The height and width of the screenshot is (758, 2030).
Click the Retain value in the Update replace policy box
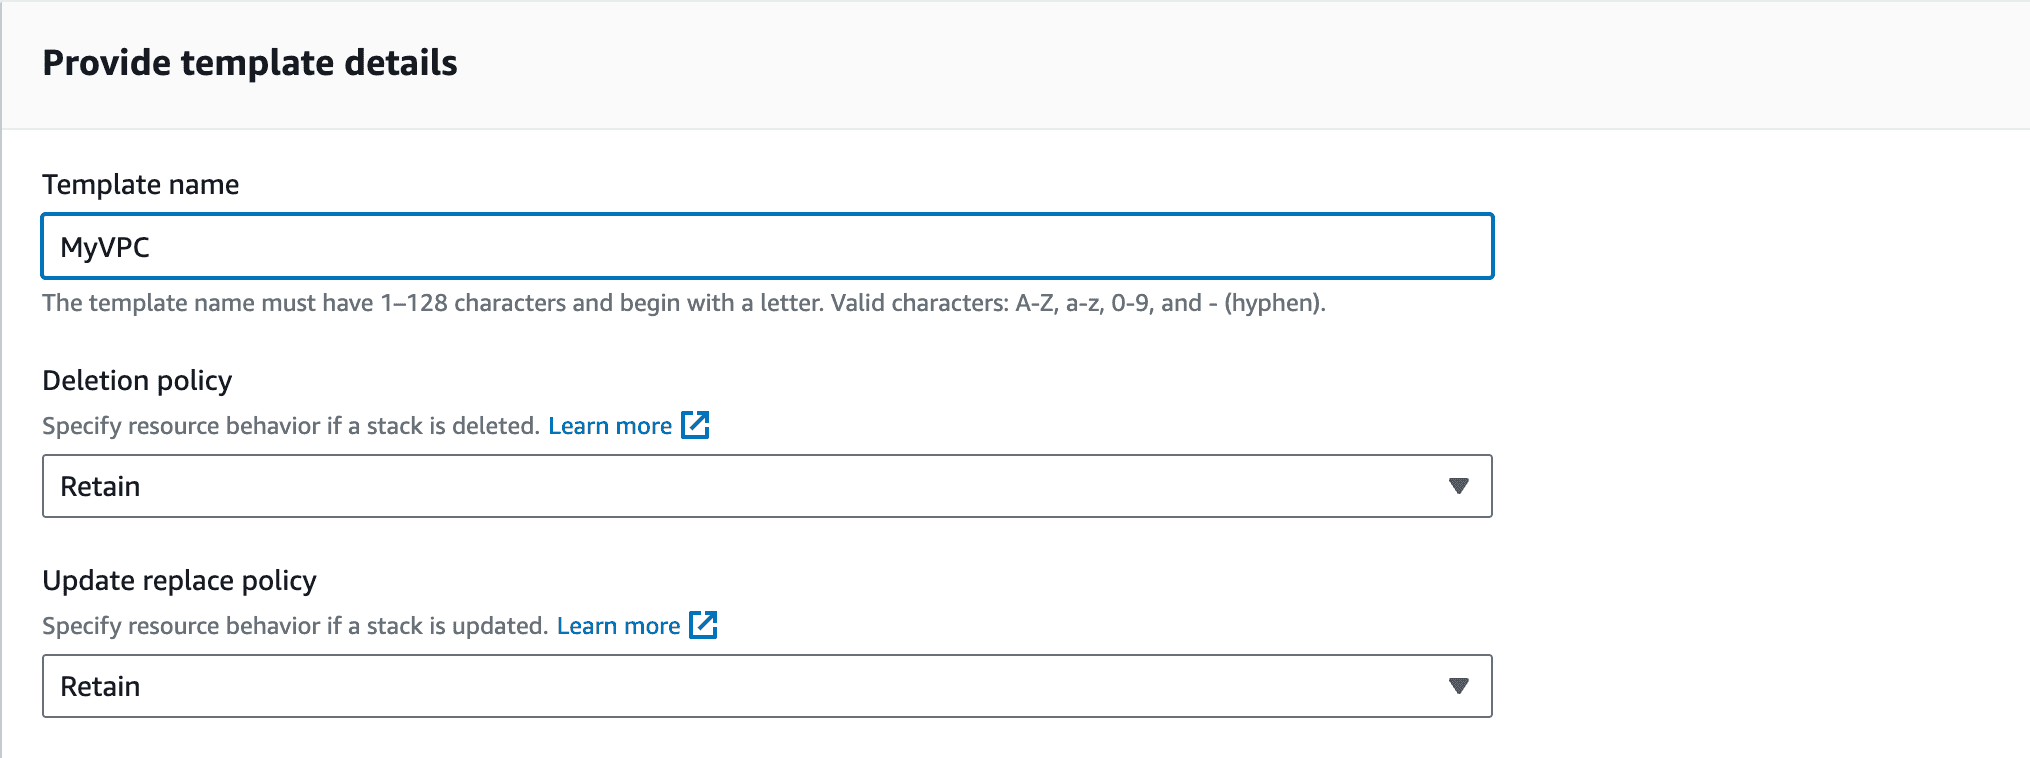[100, 686]
